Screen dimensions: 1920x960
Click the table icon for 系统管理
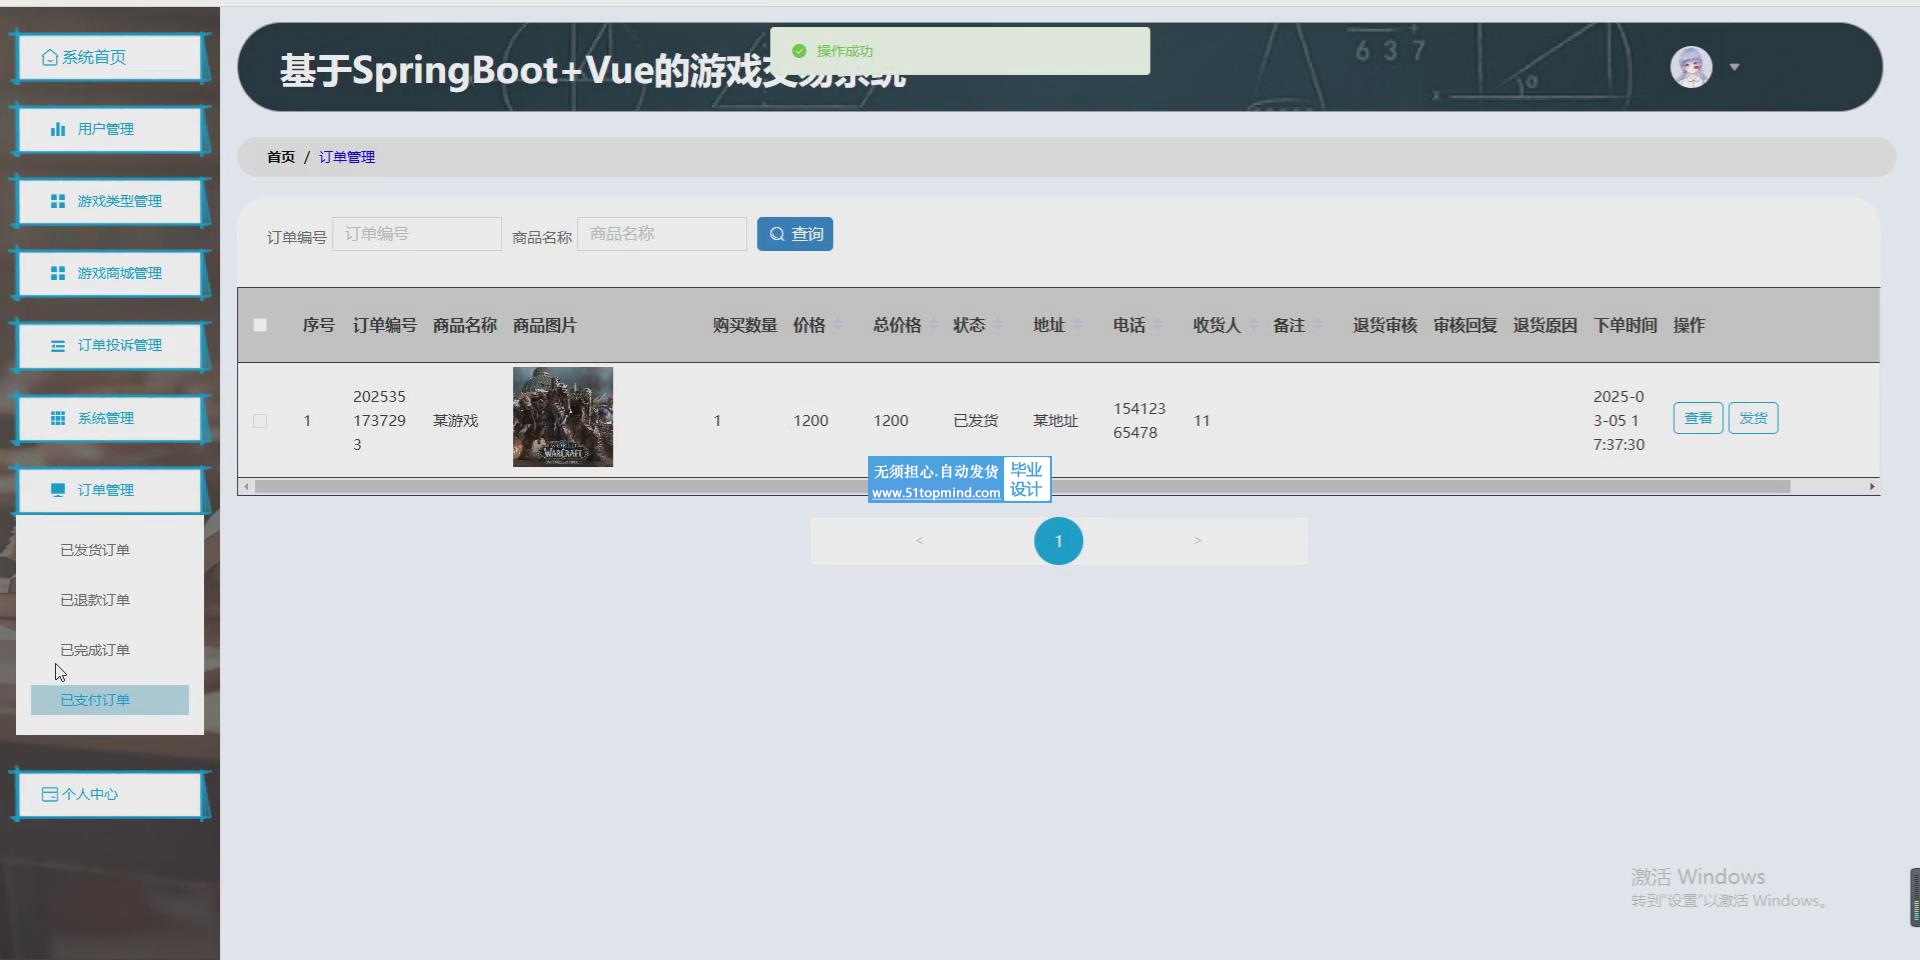click(x=58, y=418)
